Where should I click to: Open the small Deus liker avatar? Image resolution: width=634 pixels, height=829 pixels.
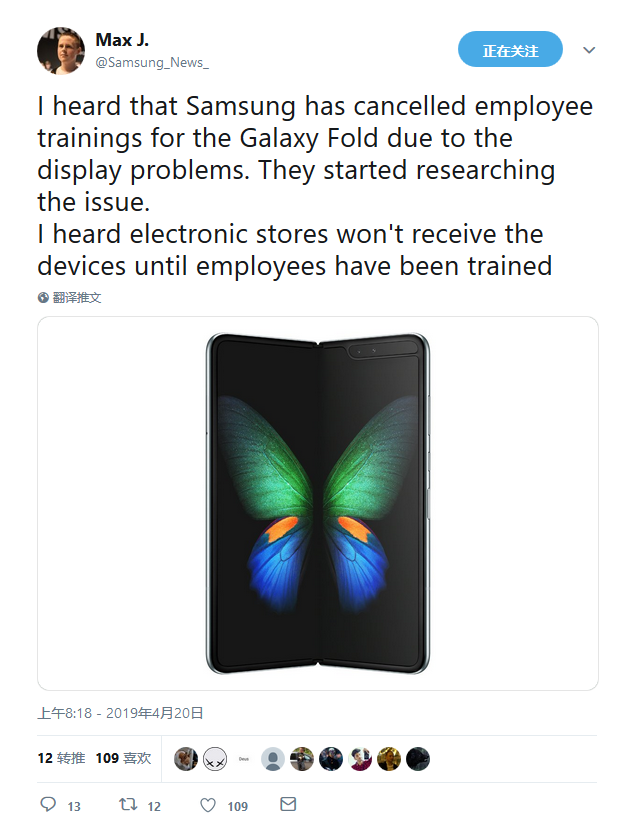244,759
